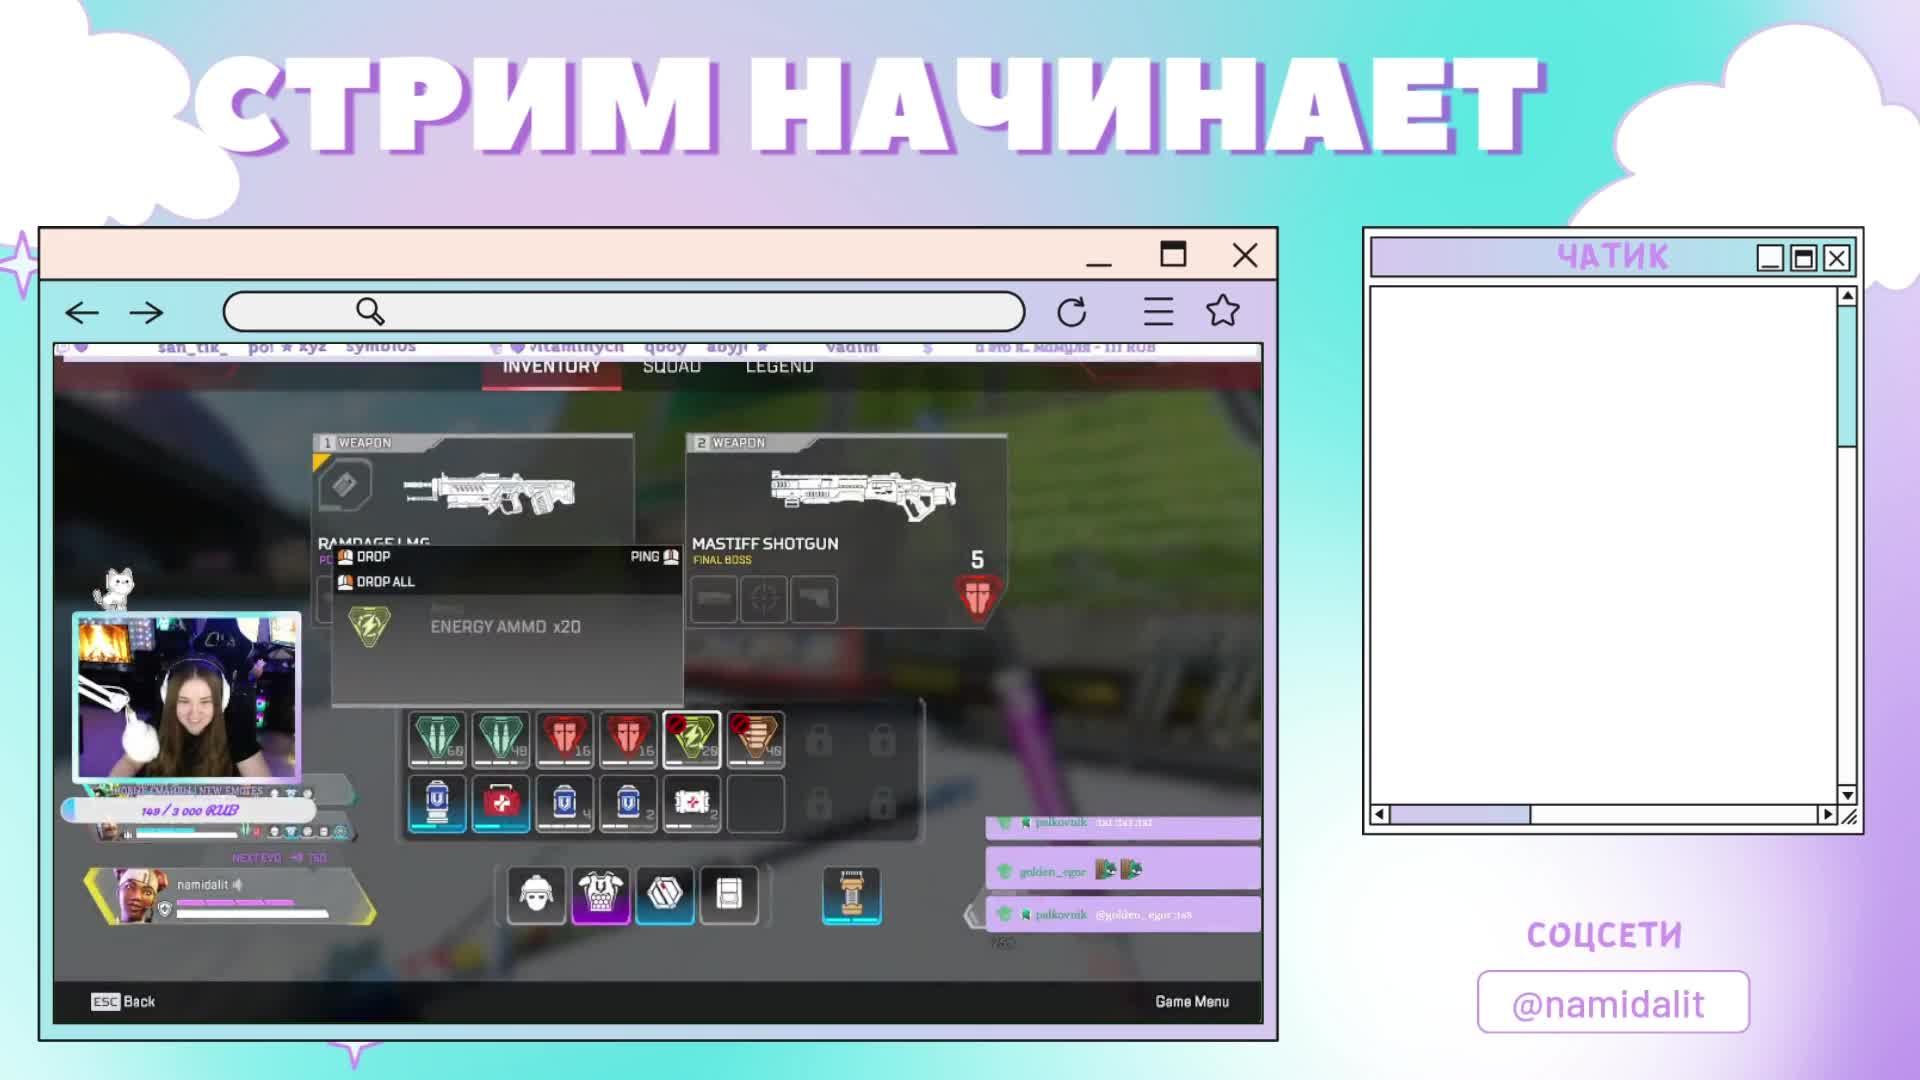Screen dimensions: 1920x1080
Task: Choose Drop option for energy ammo
Action: pos(372,557)
